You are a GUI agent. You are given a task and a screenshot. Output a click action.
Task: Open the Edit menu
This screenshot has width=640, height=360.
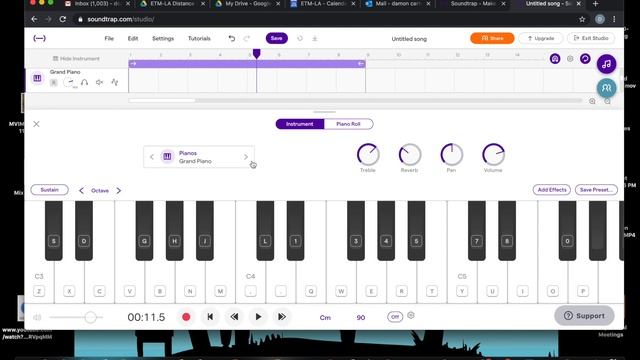(133, 38)
